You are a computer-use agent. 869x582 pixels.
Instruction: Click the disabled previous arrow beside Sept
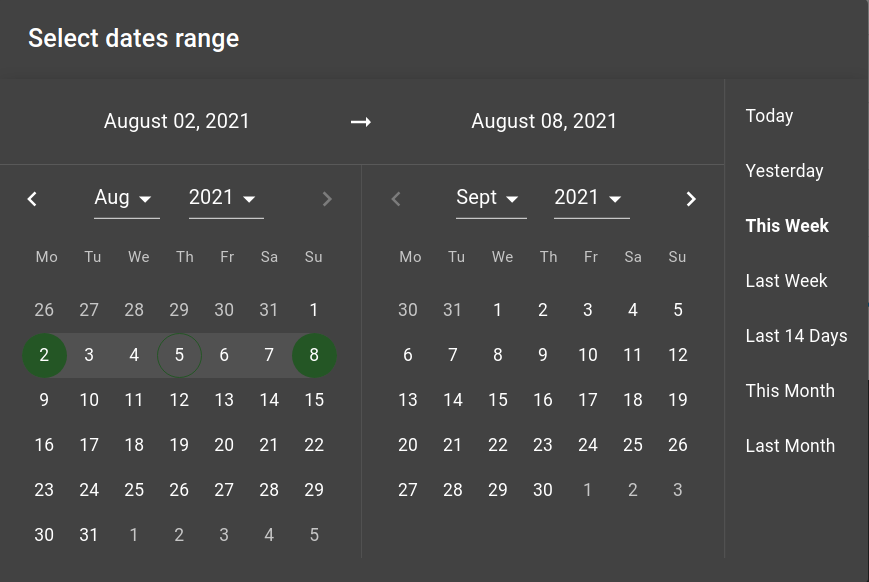pyautogui.click(x=396, y=199)
